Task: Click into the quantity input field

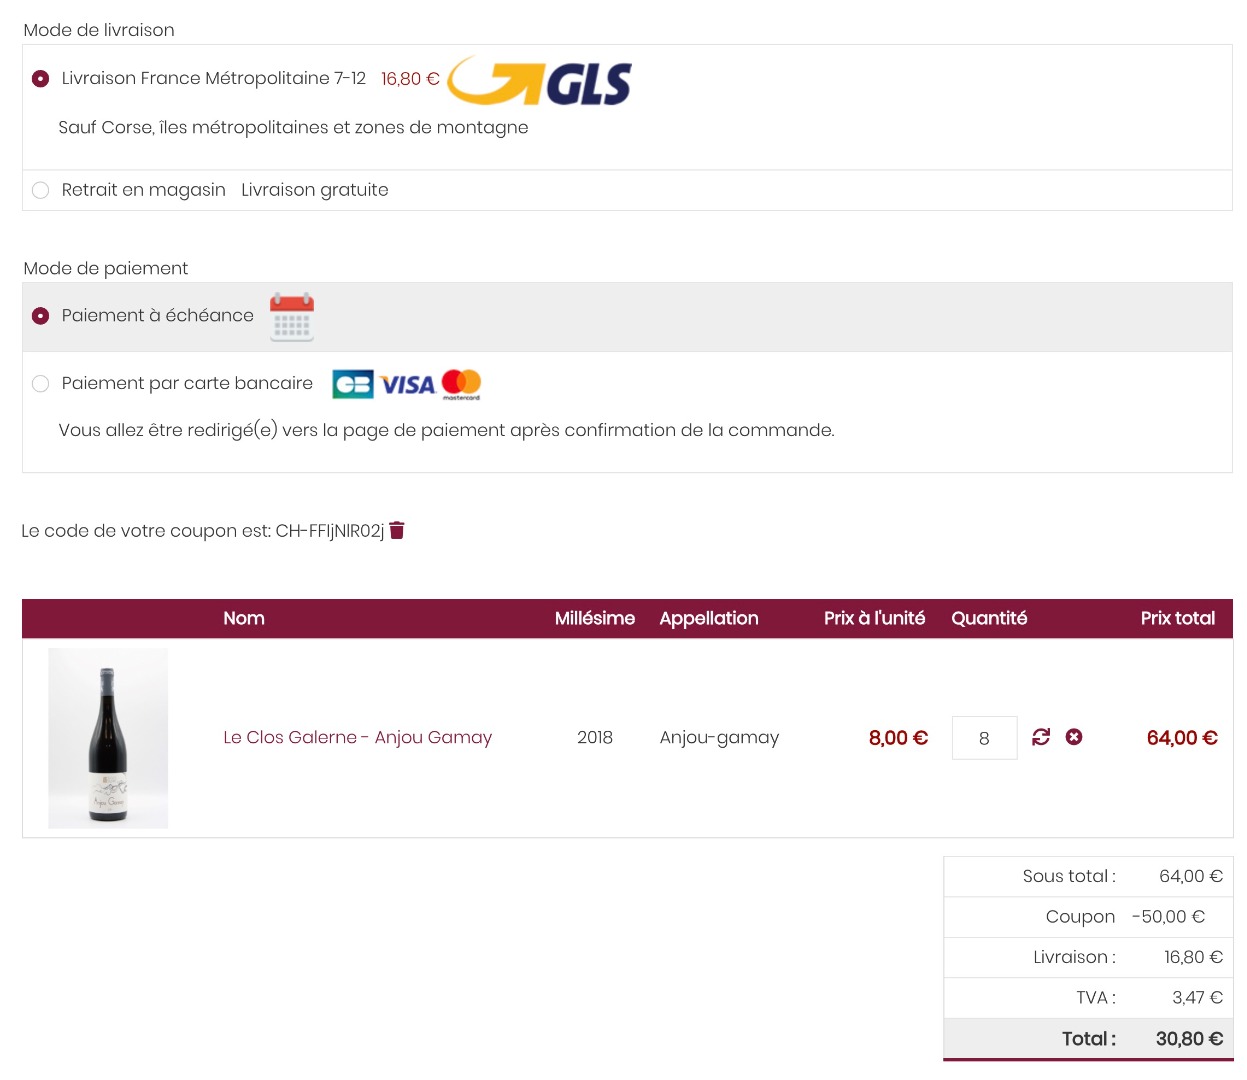Action: (984, 738)
